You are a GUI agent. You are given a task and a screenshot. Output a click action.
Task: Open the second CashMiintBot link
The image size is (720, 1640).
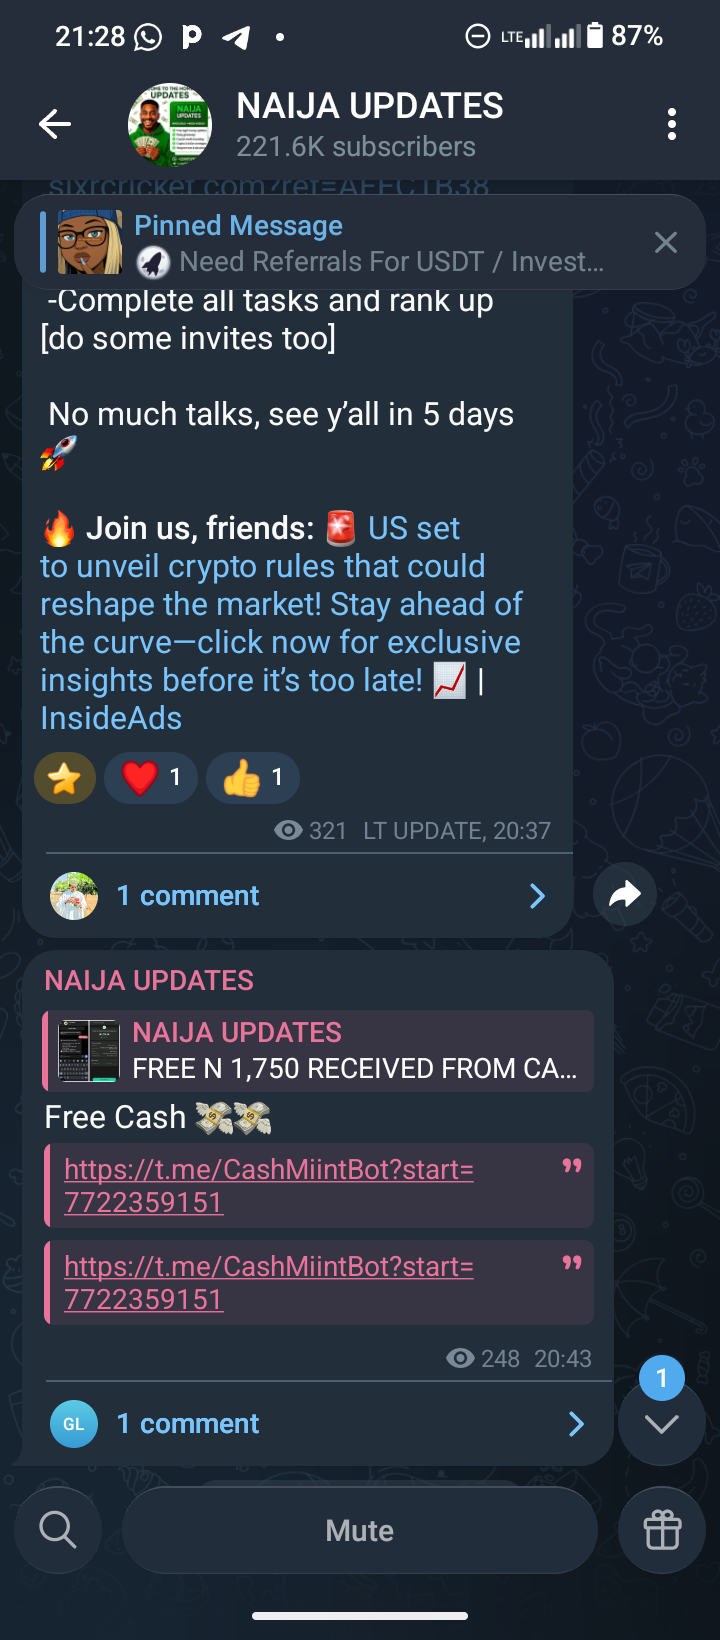point(269,1282)
